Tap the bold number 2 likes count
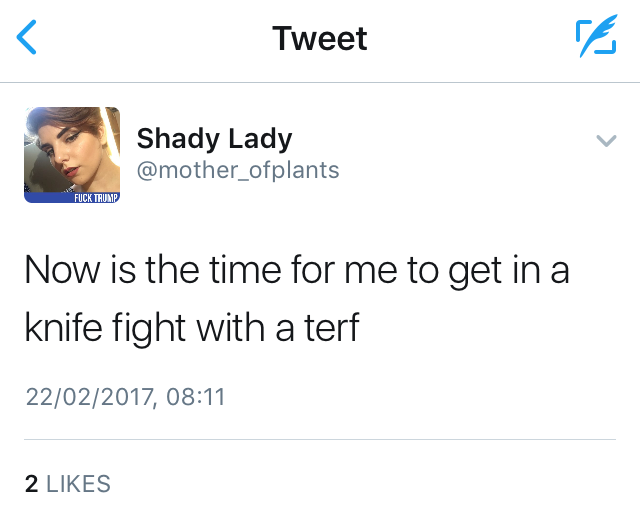The image size is (640, 522). (x=31, y=484)
